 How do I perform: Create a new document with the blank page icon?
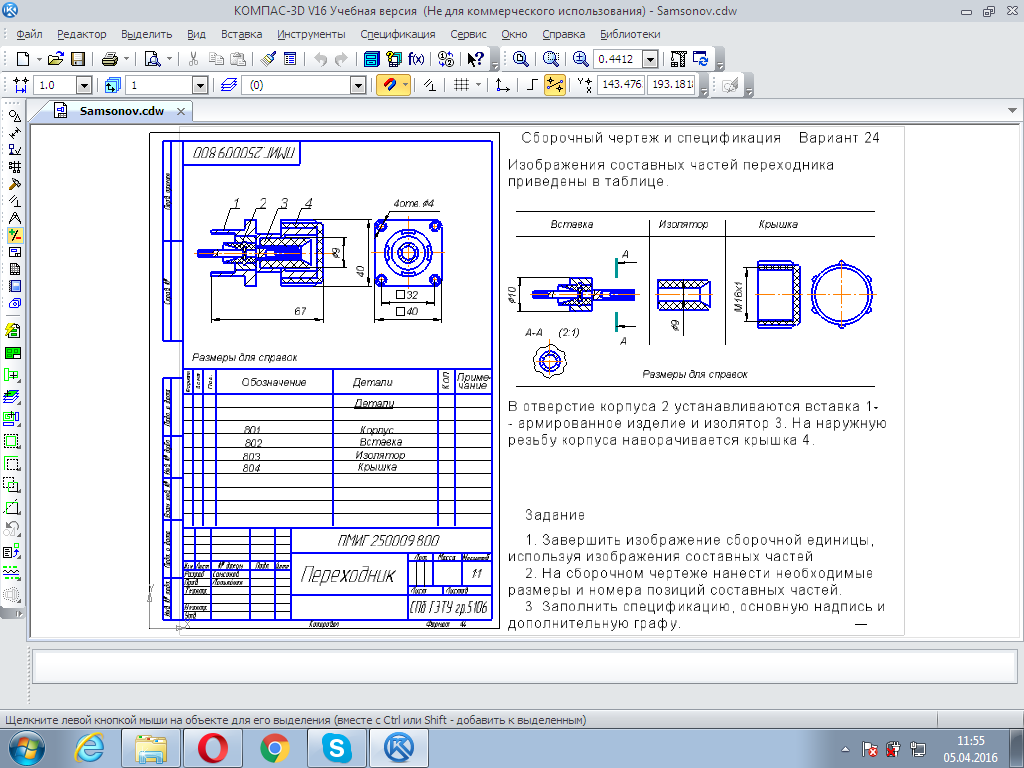tap(23, 59)
